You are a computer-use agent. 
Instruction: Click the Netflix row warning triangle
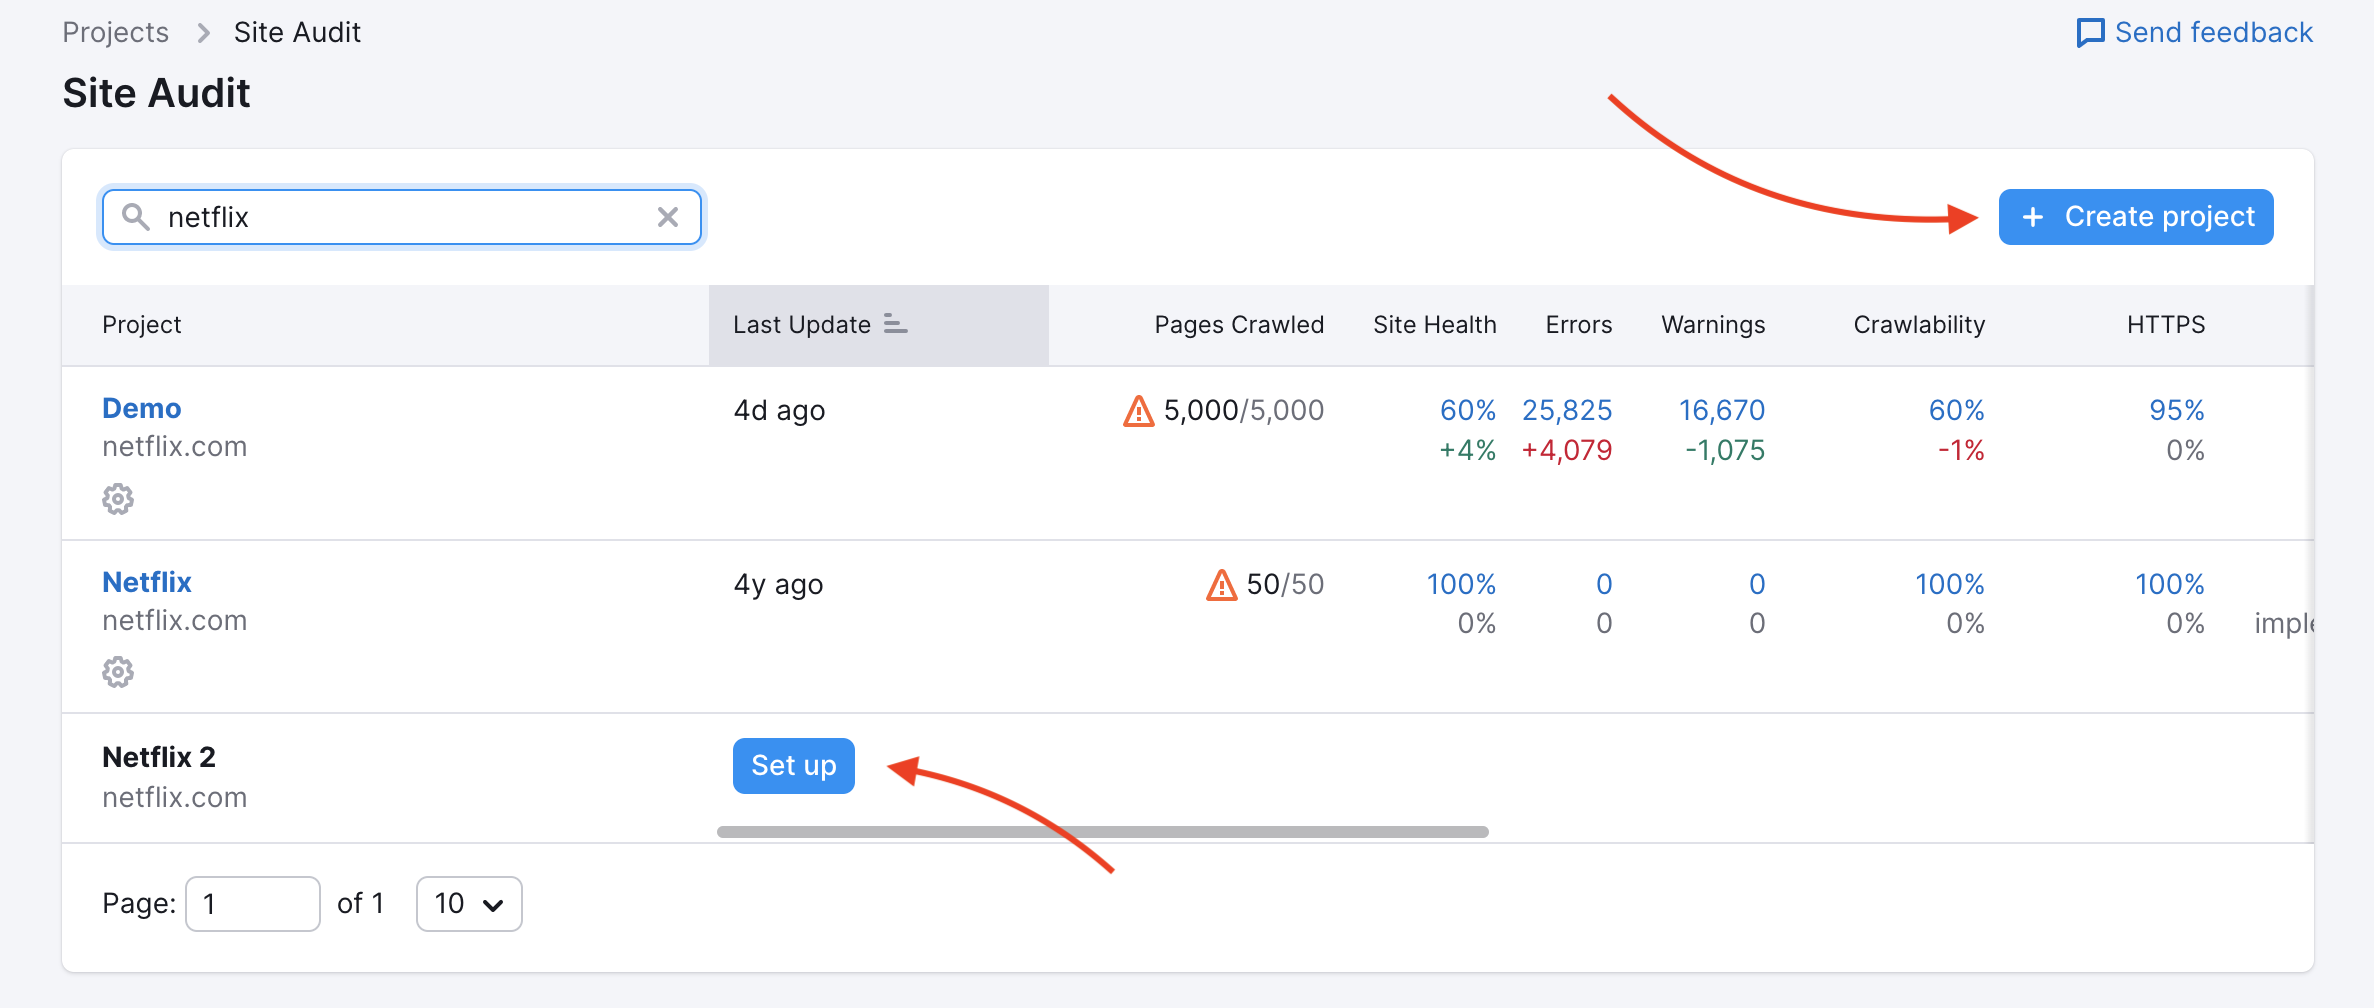tap(1221, 585)
